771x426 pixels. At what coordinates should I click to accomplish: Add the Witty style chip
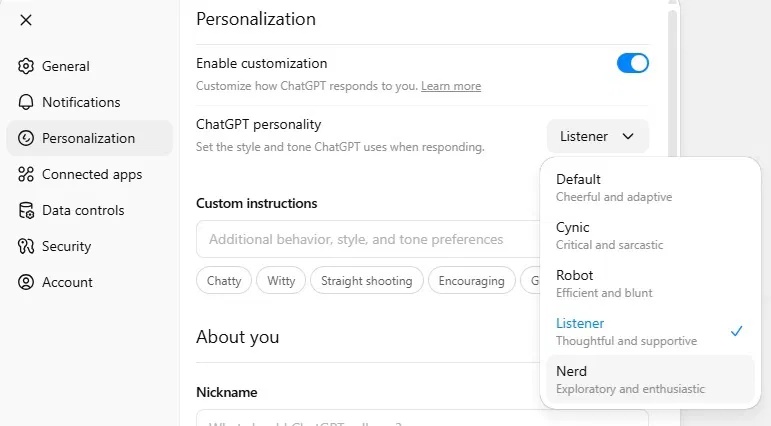coord(281,281)
